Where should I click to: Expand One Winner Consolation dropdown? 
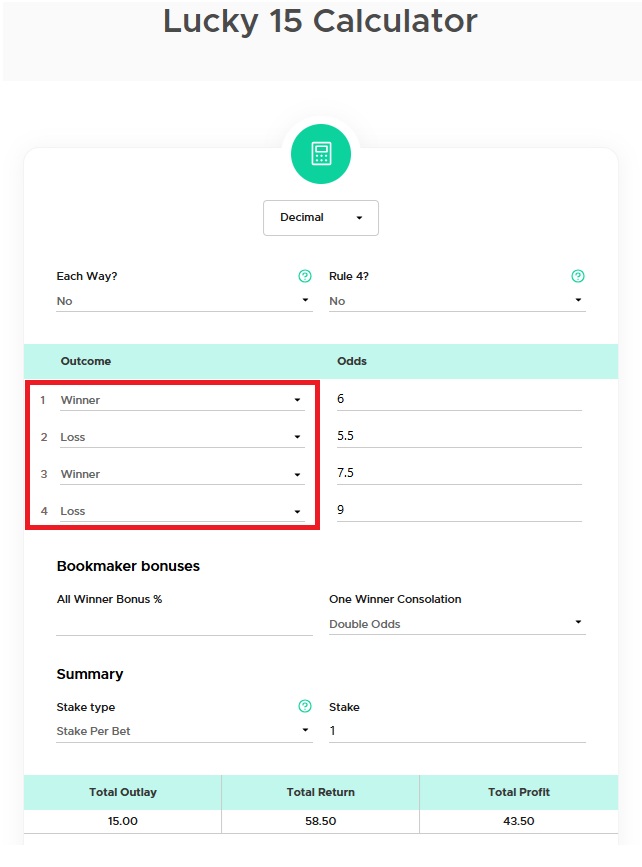pyautogui.click(x=456, y=624)
